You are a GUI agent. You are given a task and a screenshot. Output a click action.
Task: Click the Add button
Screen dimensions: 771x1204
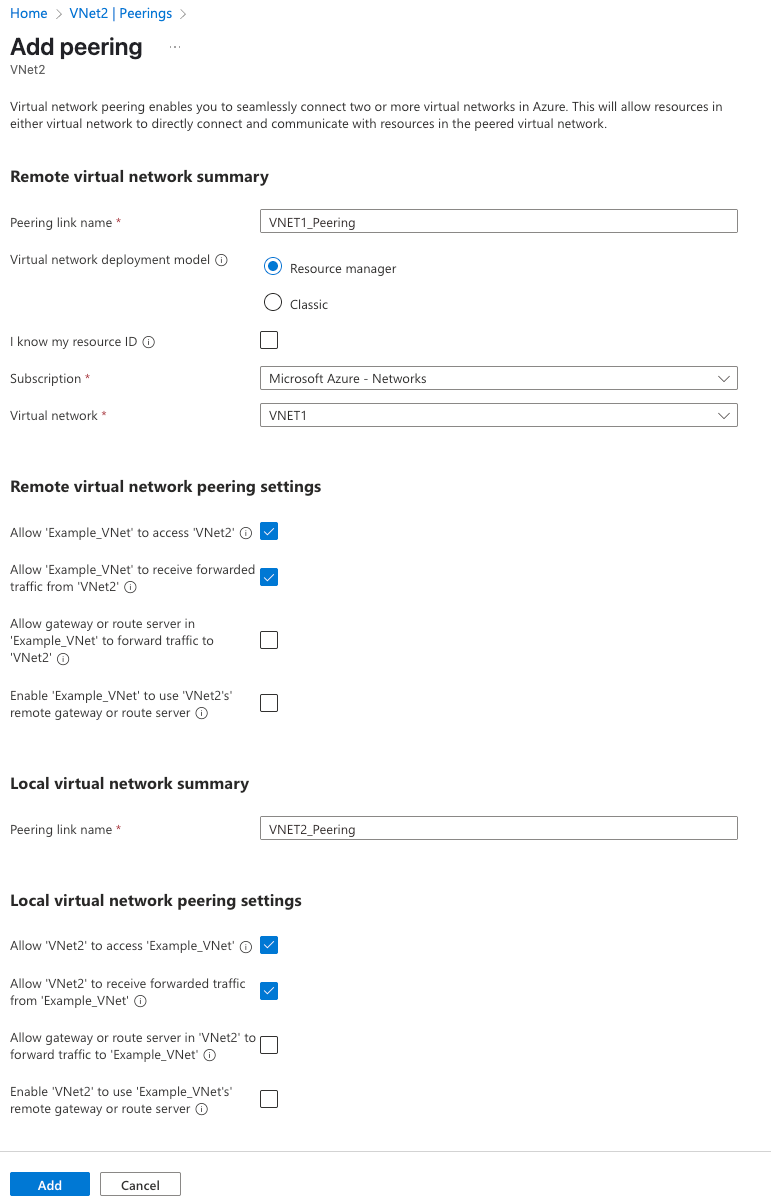(x=50, y=1185)
